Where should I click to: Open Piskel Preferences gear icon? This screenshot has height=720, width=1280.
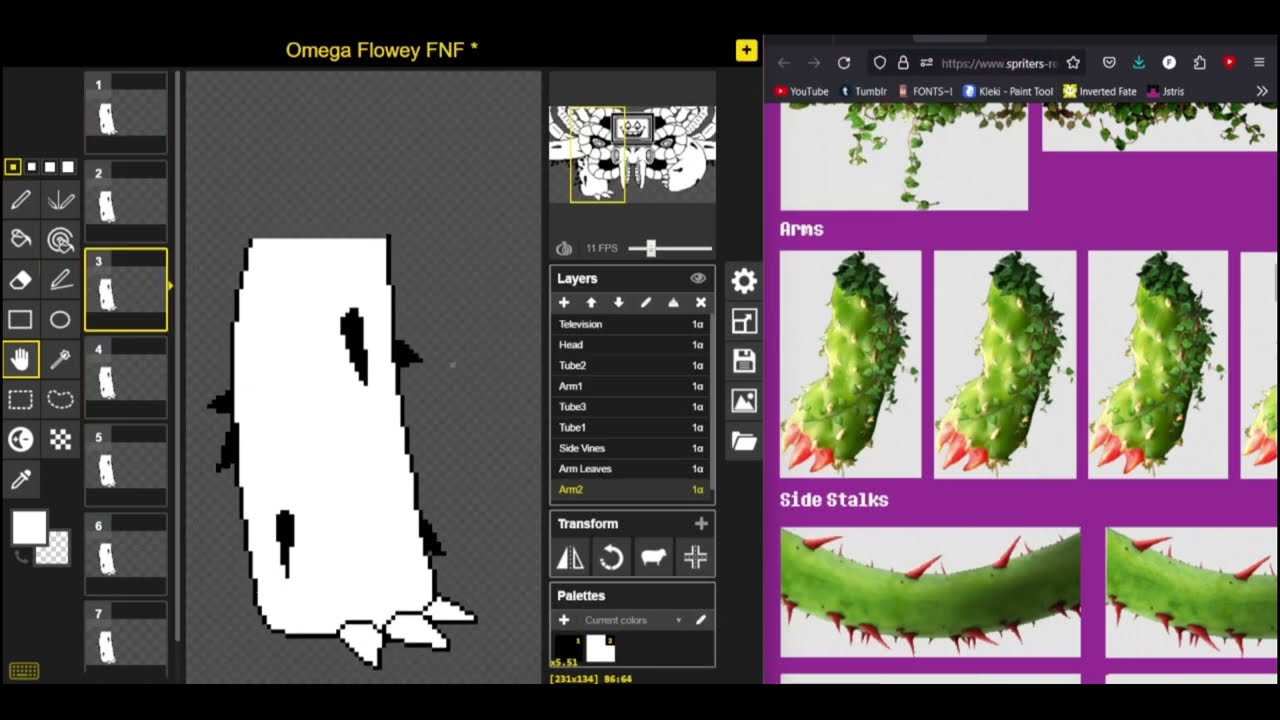(744, 281)
